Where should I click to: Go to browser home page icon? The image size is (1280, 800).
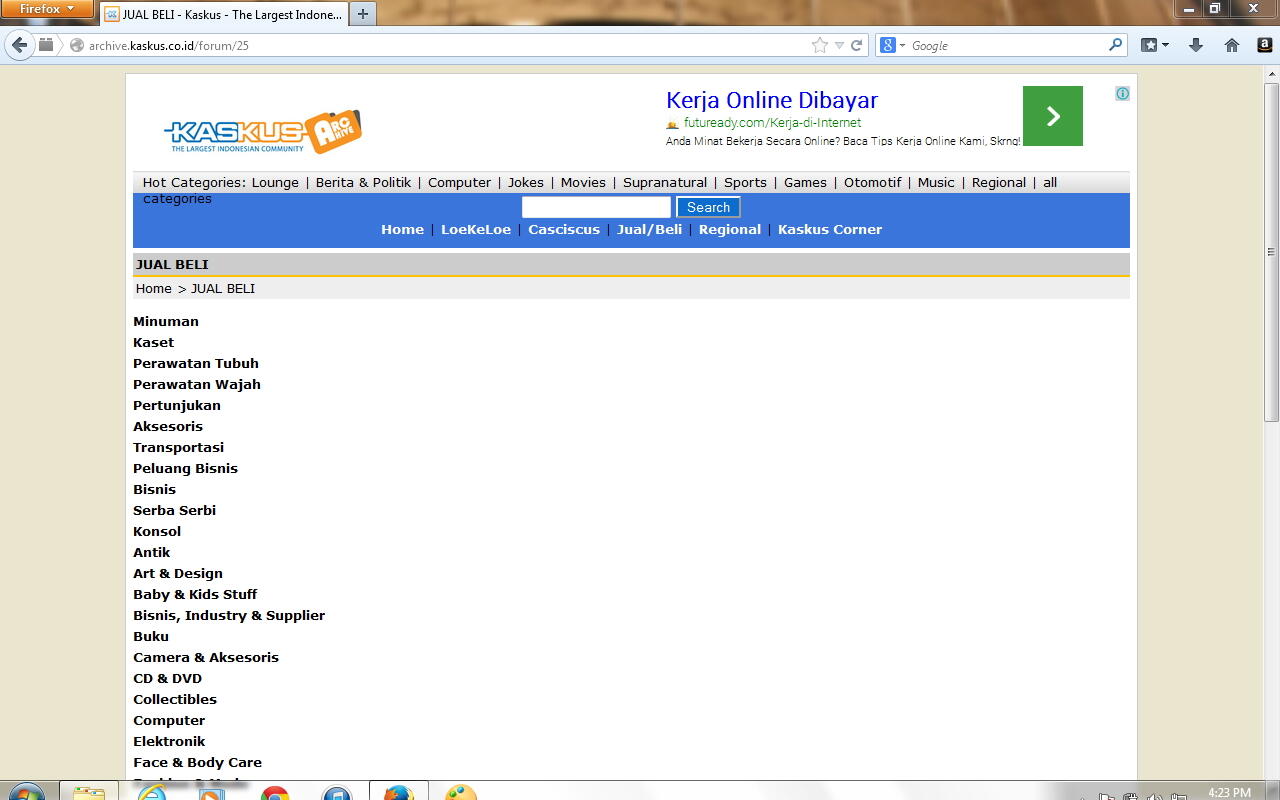coord(1232,45)
